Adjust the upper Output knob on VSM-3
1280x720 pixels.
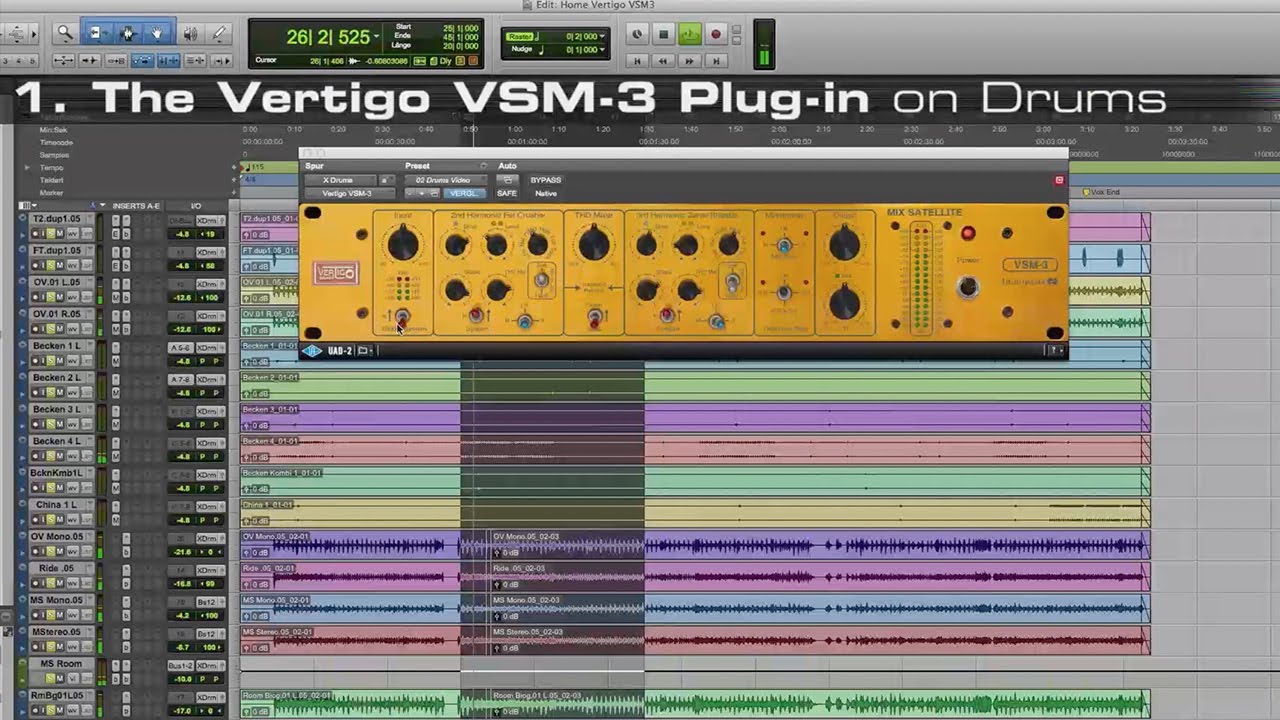(845, 243)
